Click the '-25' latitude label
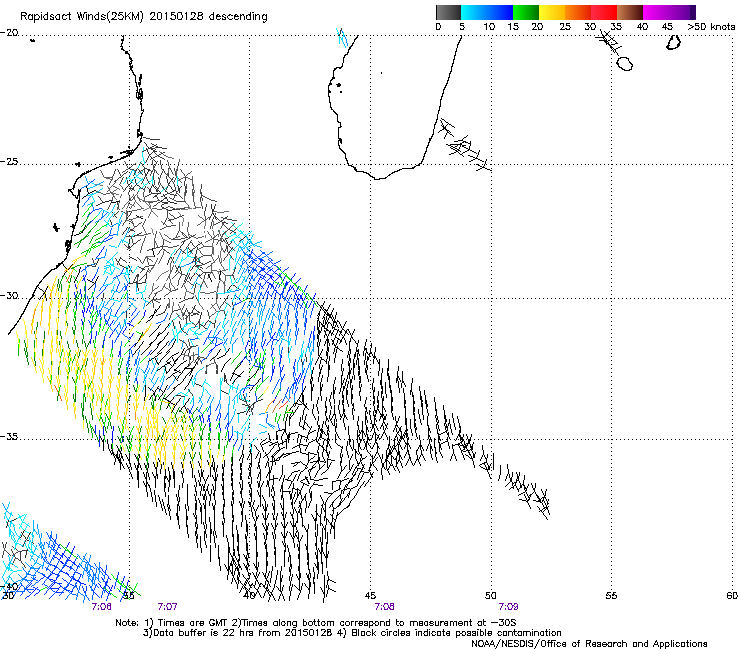This screenshot has width=740, height=650. coord(9,162)
